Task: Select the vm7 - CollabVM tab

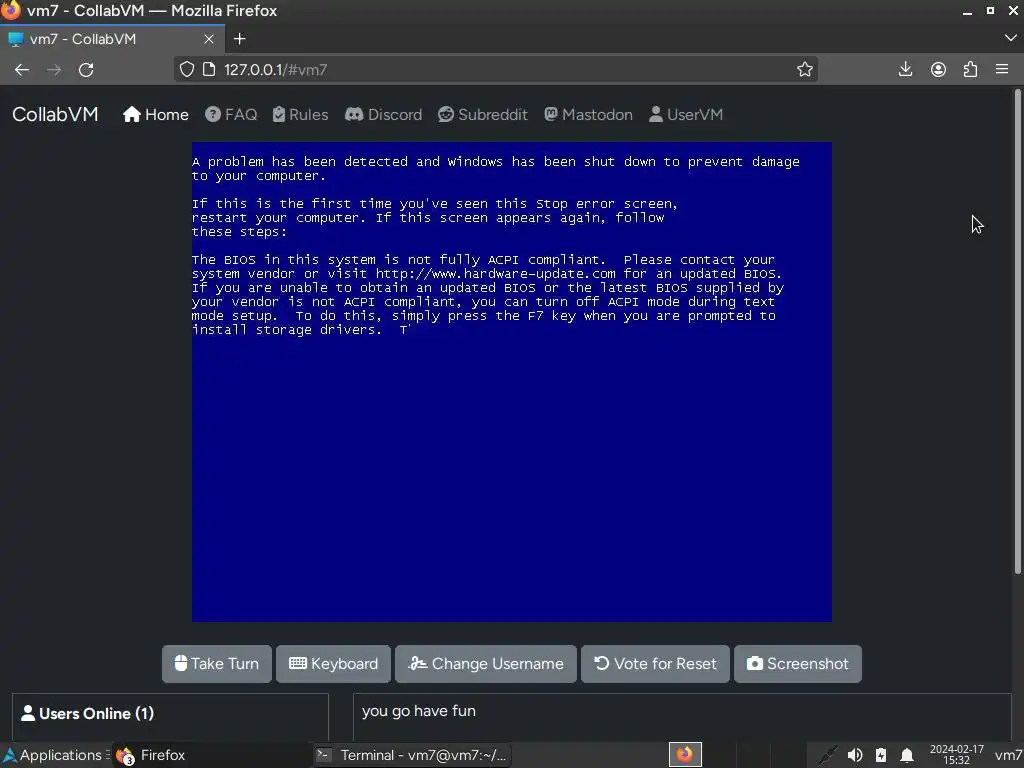Action: click(112, 39)
